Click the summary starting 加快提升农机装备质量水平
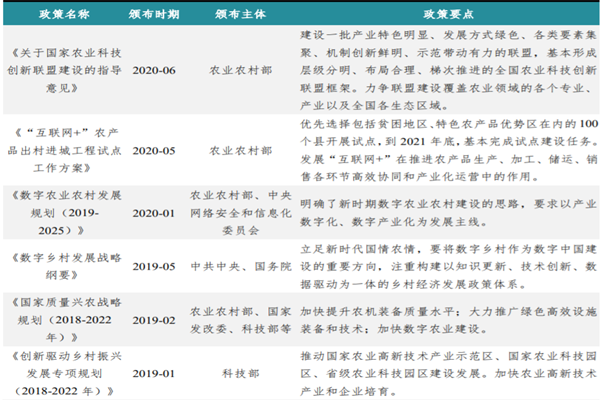Image resolution: width=600 pixels, height=400 pixels. (448, 320)
